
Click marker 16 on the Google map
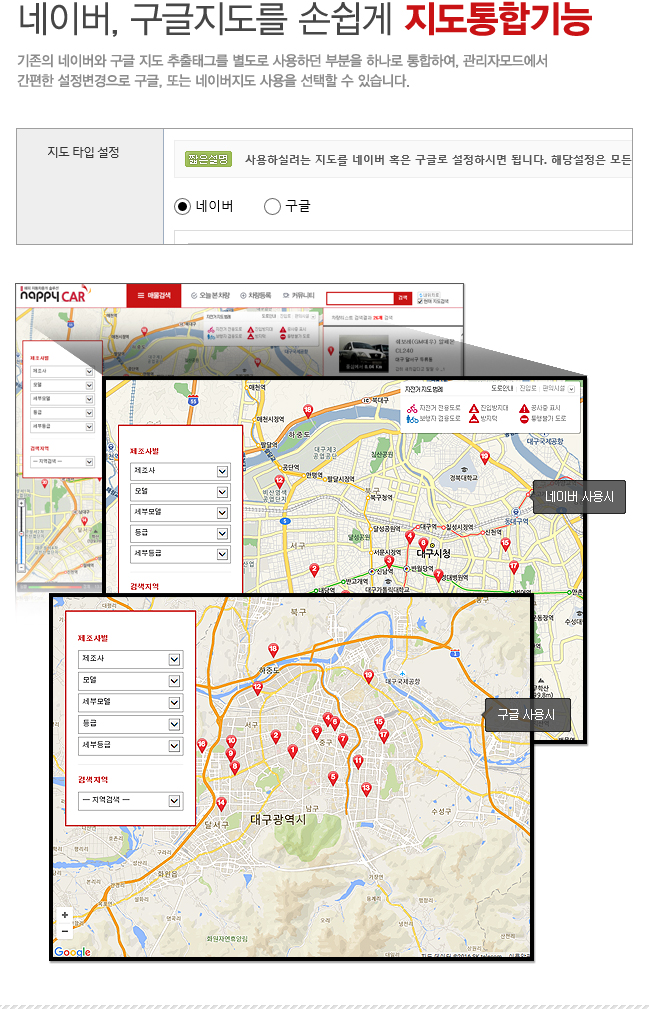point(202,745)
